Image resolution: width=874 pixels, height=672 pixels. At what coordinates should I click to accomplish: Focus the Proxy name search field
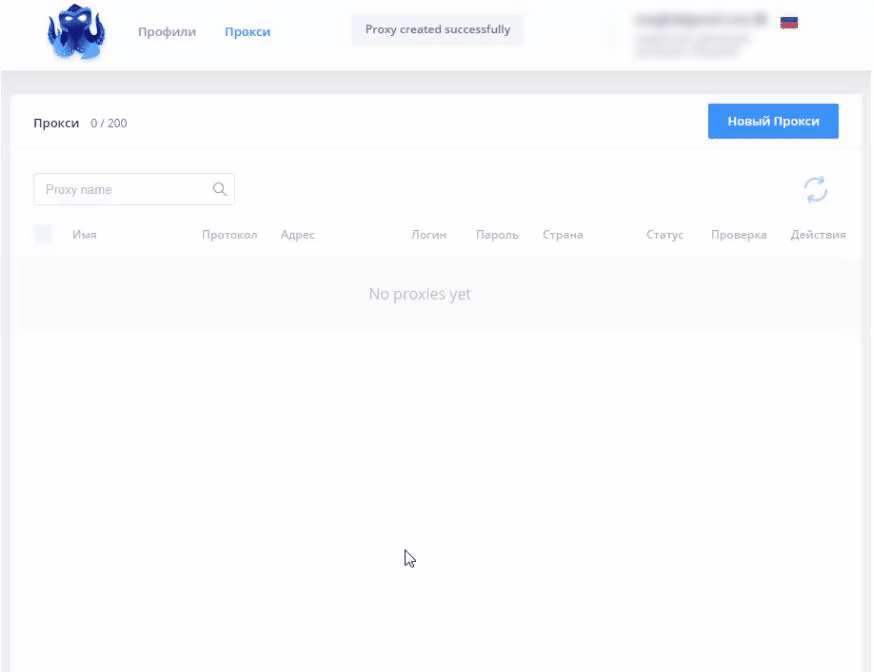point(134,189)
